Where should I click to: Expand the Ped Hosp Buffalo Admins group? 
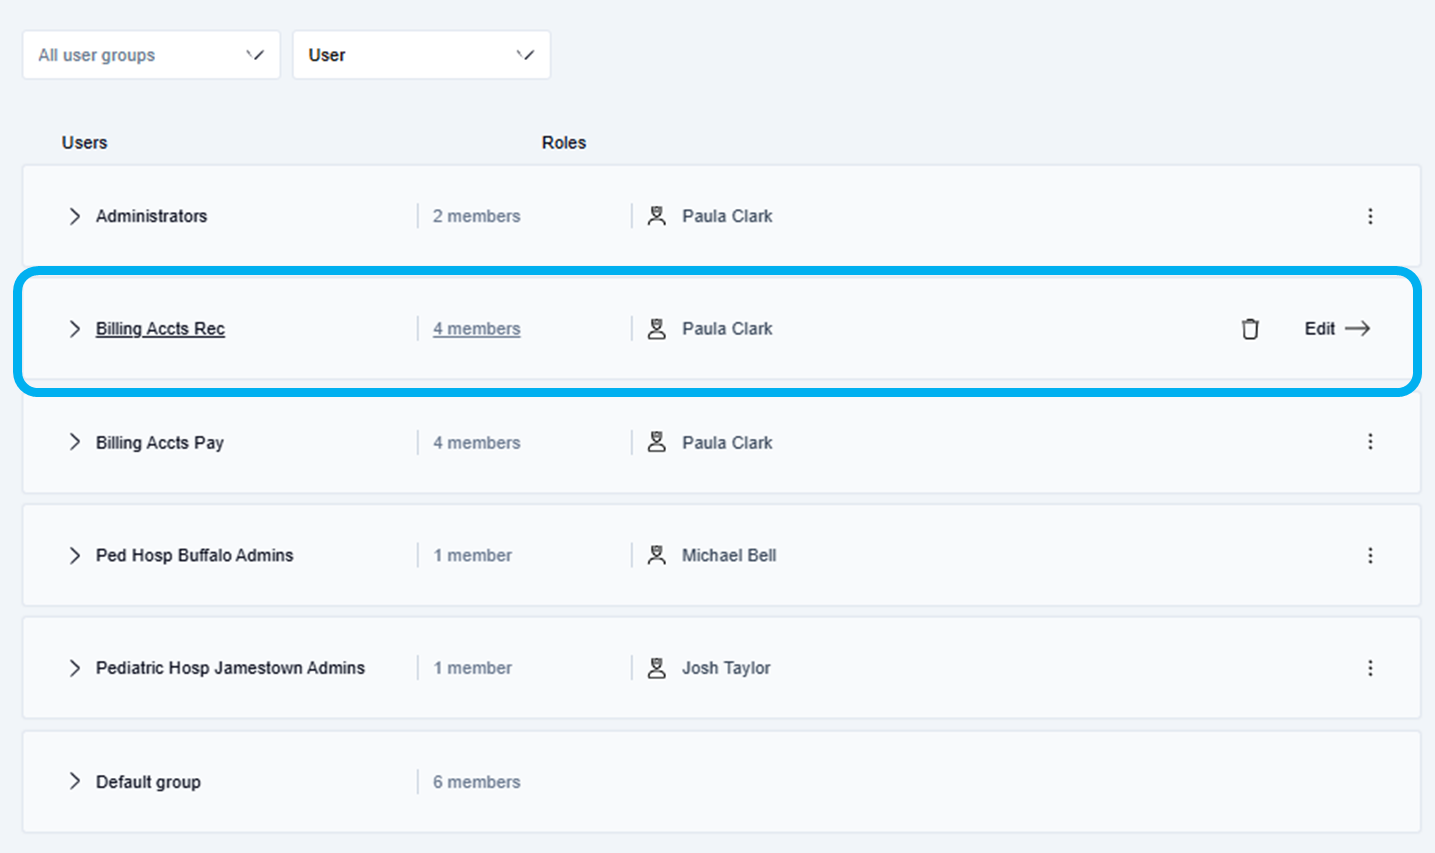point(74,555)
